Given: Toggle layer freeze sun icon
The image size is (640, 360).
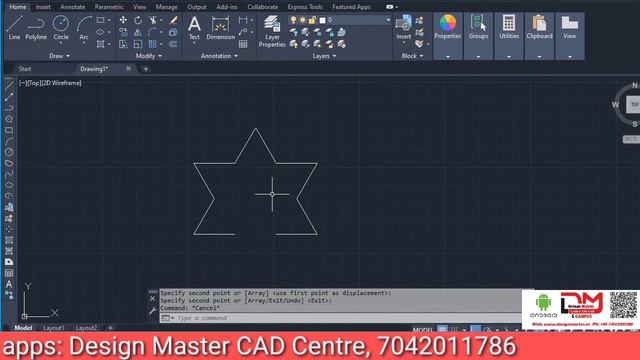Looking at the screenshot, I should point(302,20).
